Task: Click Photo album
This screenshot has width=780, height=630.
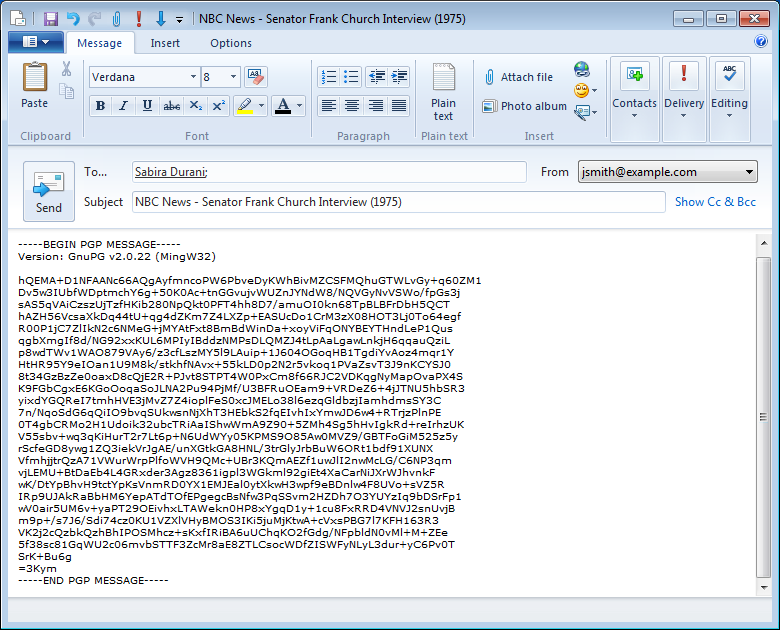Action: [x=525, y=106]
